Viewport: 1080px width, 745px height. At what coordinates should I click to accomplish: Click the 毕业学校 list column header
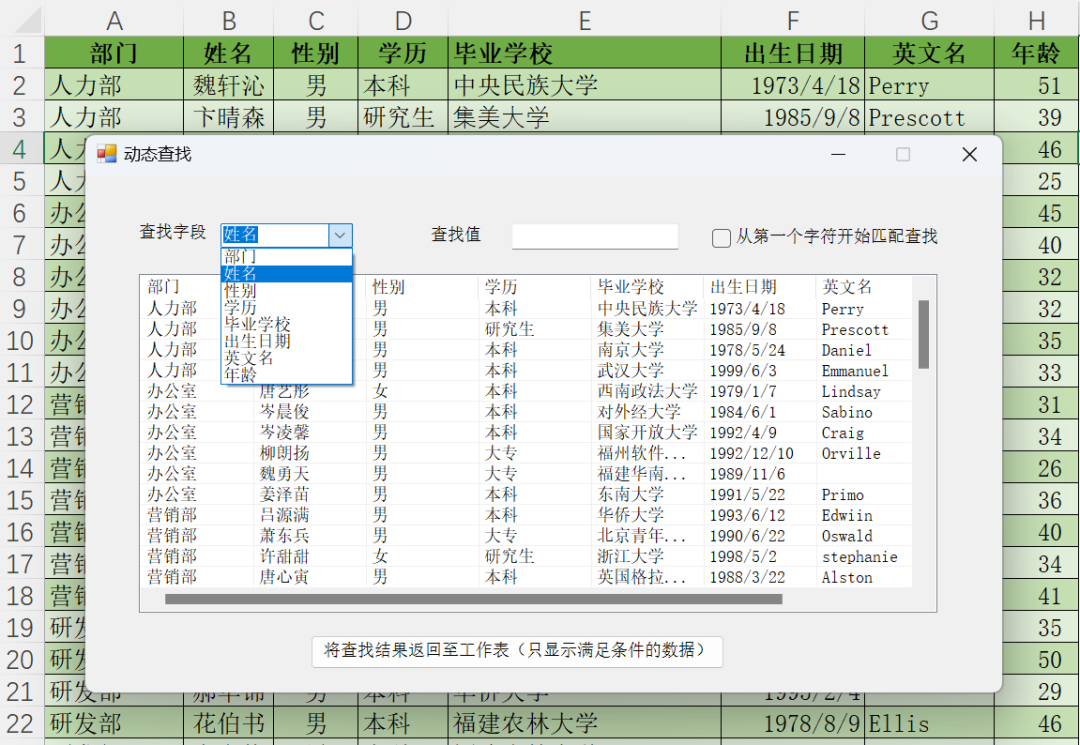[647, 286]
